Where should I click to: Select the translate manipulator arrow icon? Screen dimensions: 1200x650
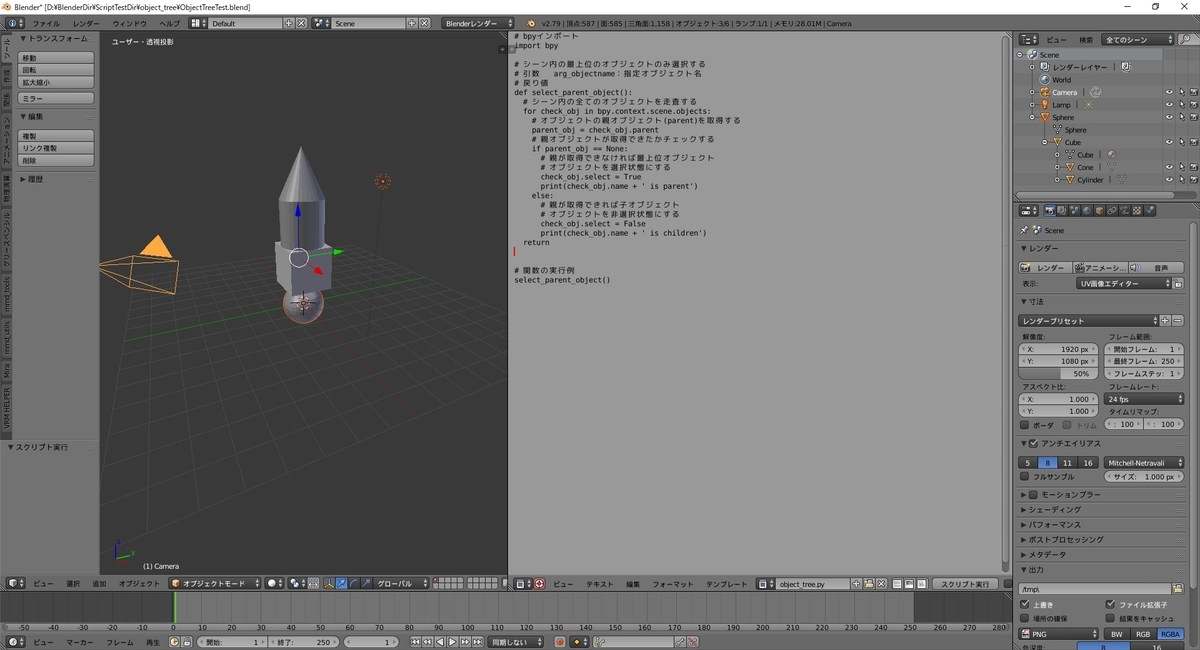pyautogui.click(x=341, y=583)
